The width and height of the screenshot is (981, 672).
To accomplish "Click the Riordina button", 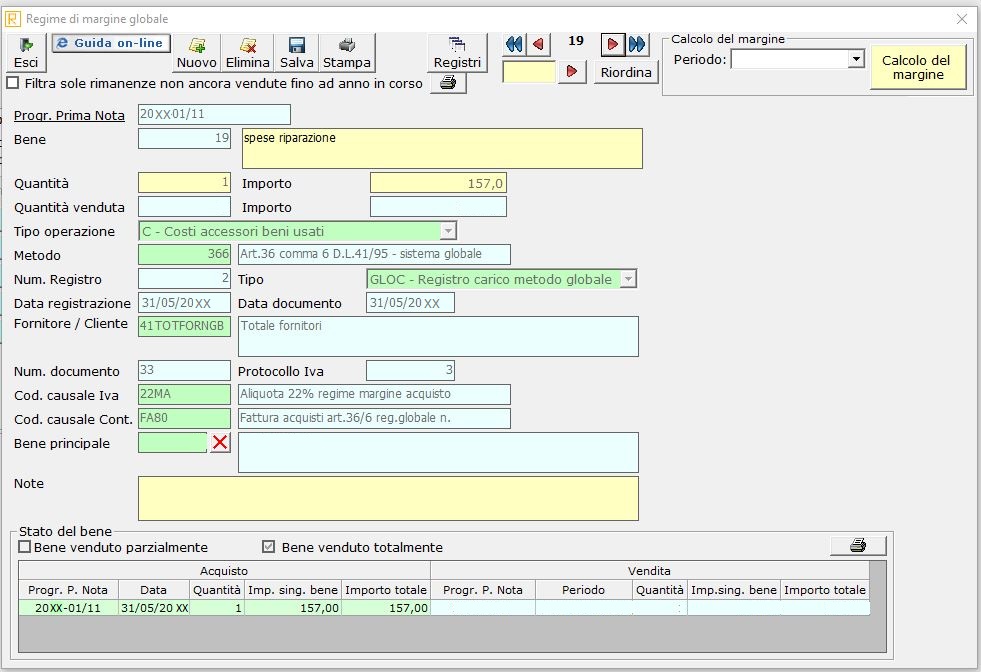I will [x=626, y=72].
